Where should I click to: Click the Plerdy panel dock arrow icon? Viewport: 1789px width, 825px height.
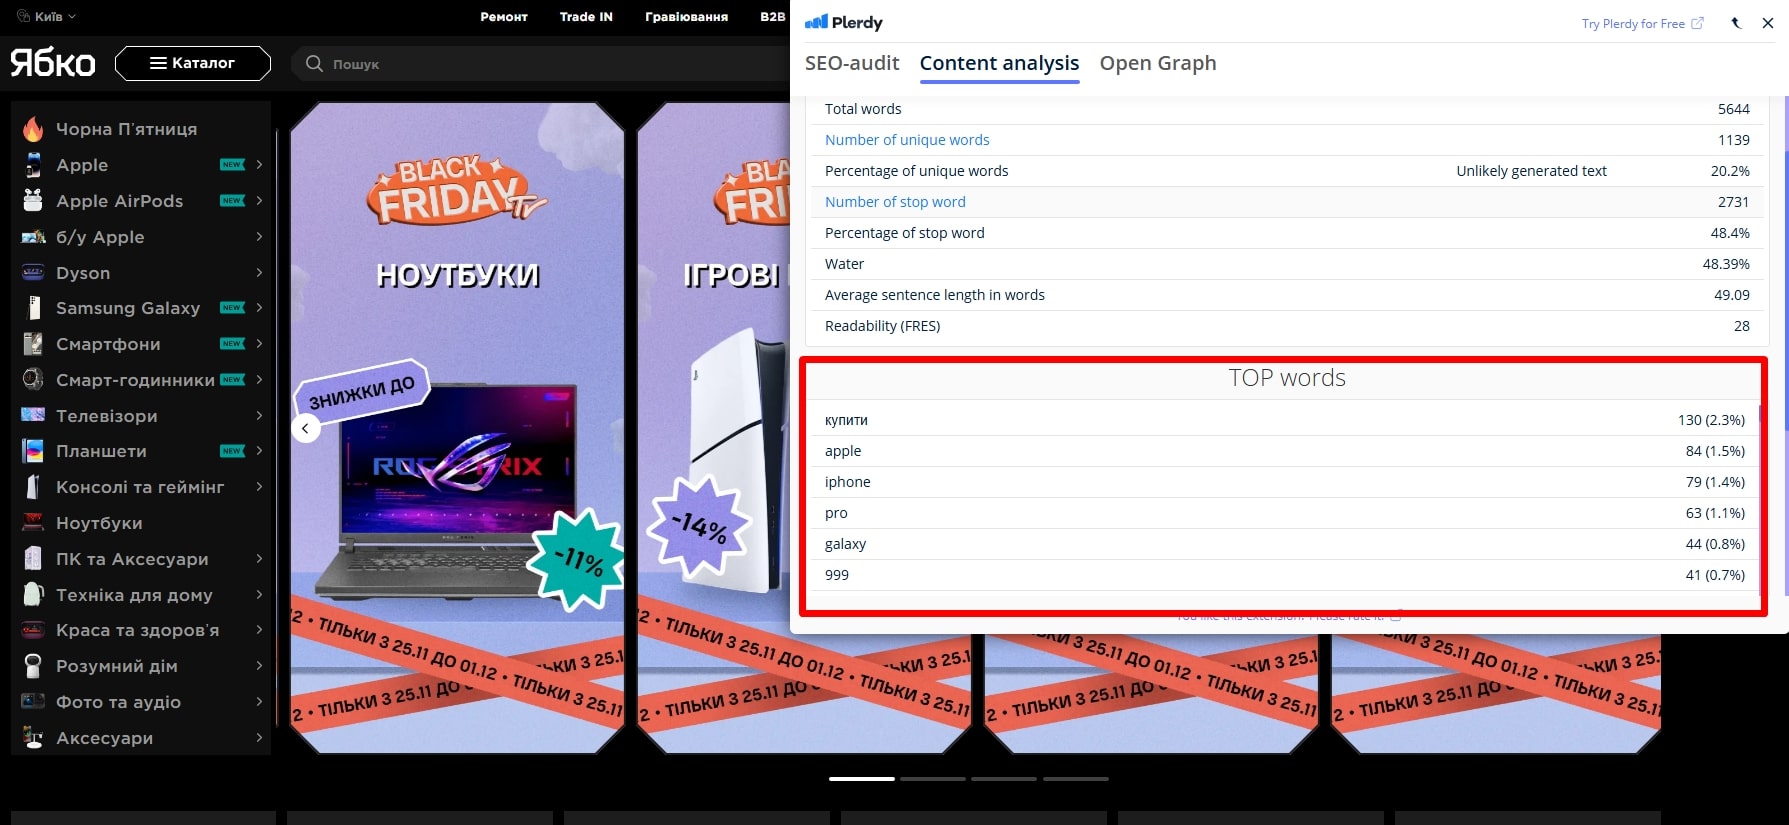[x=1736, y=23]
